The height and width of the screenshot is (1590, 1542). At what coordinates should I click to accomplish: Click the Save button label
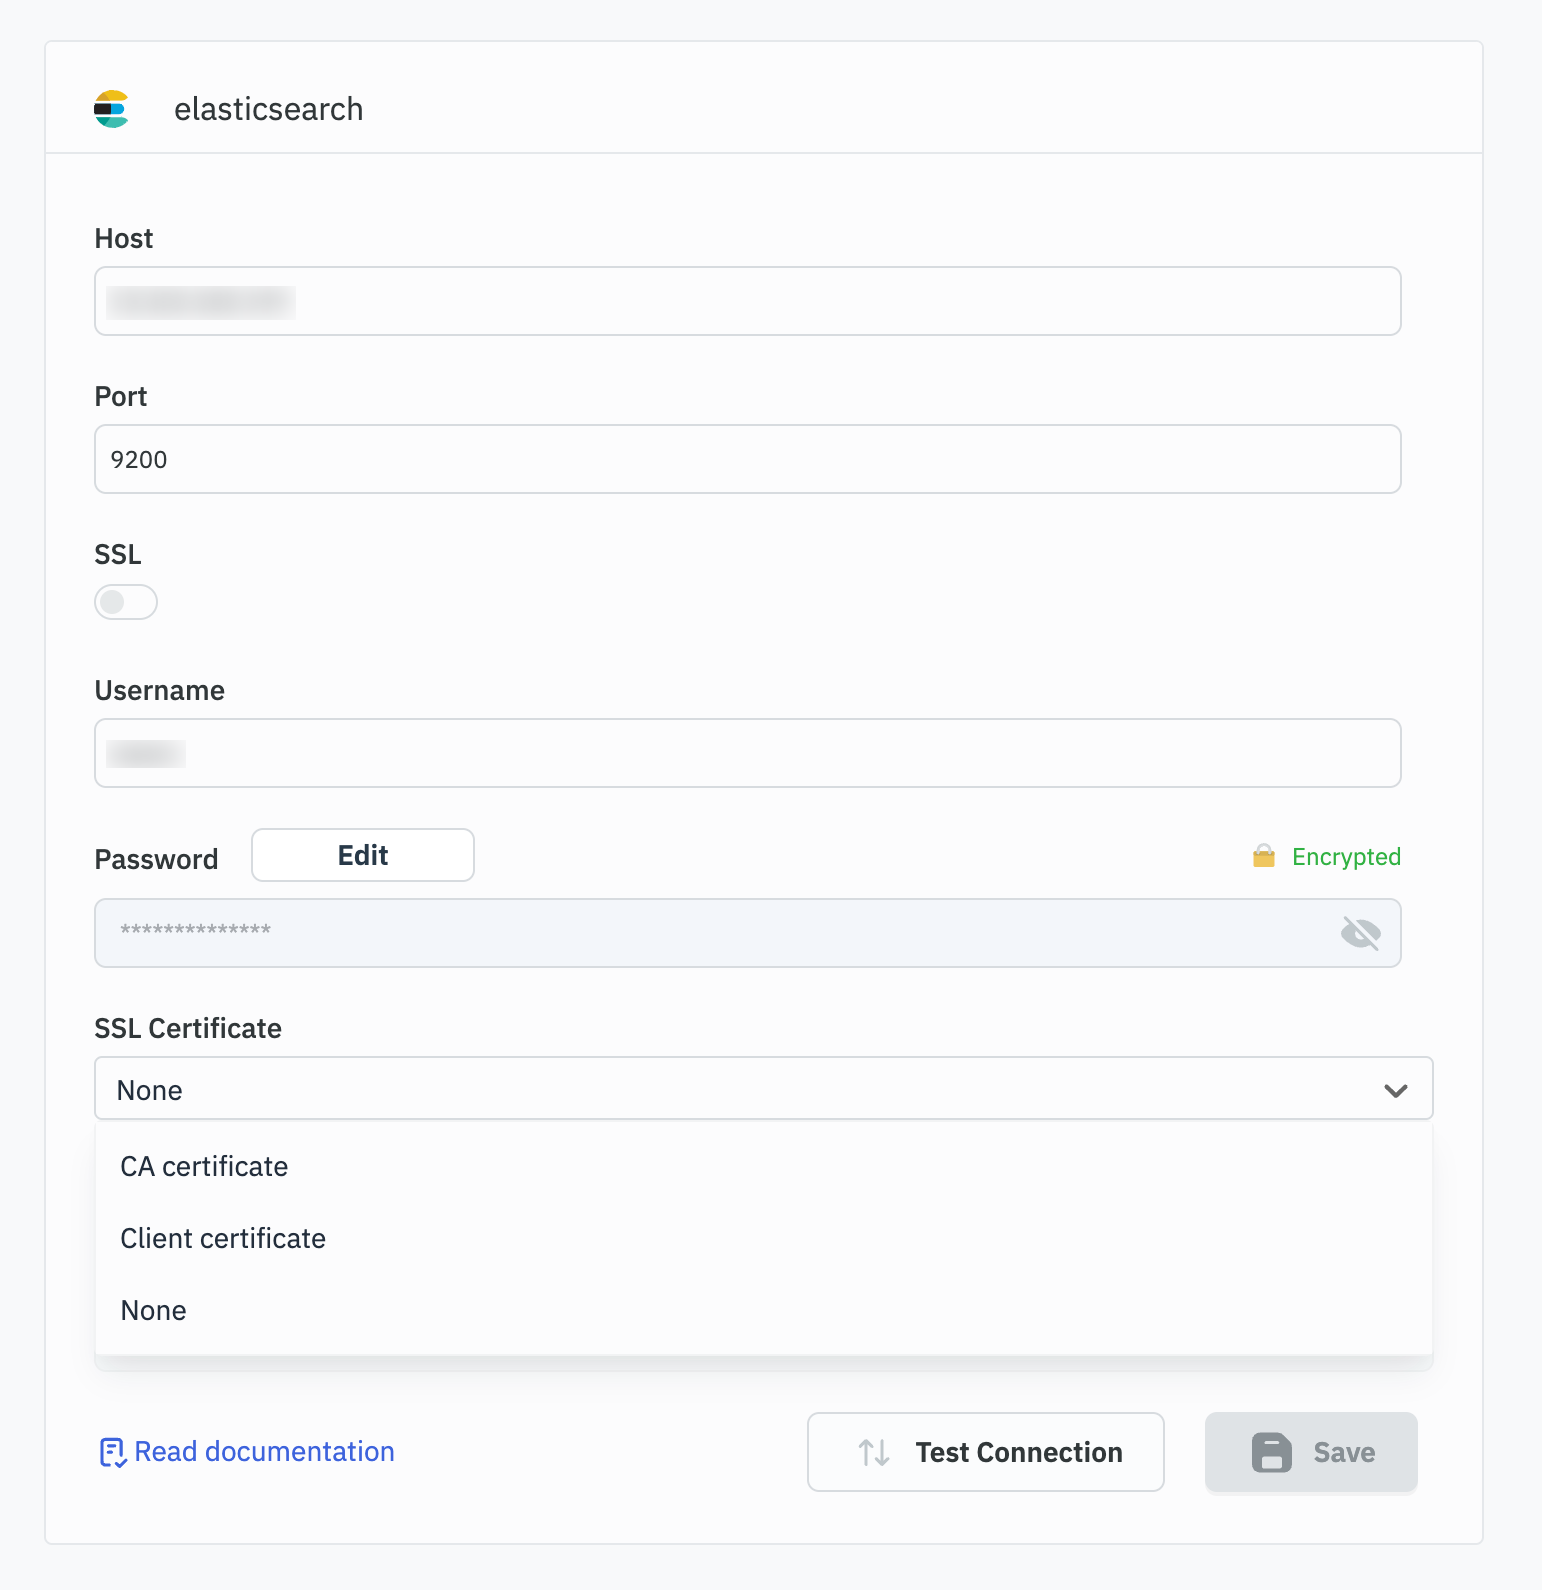(x=1344, y=1452)
